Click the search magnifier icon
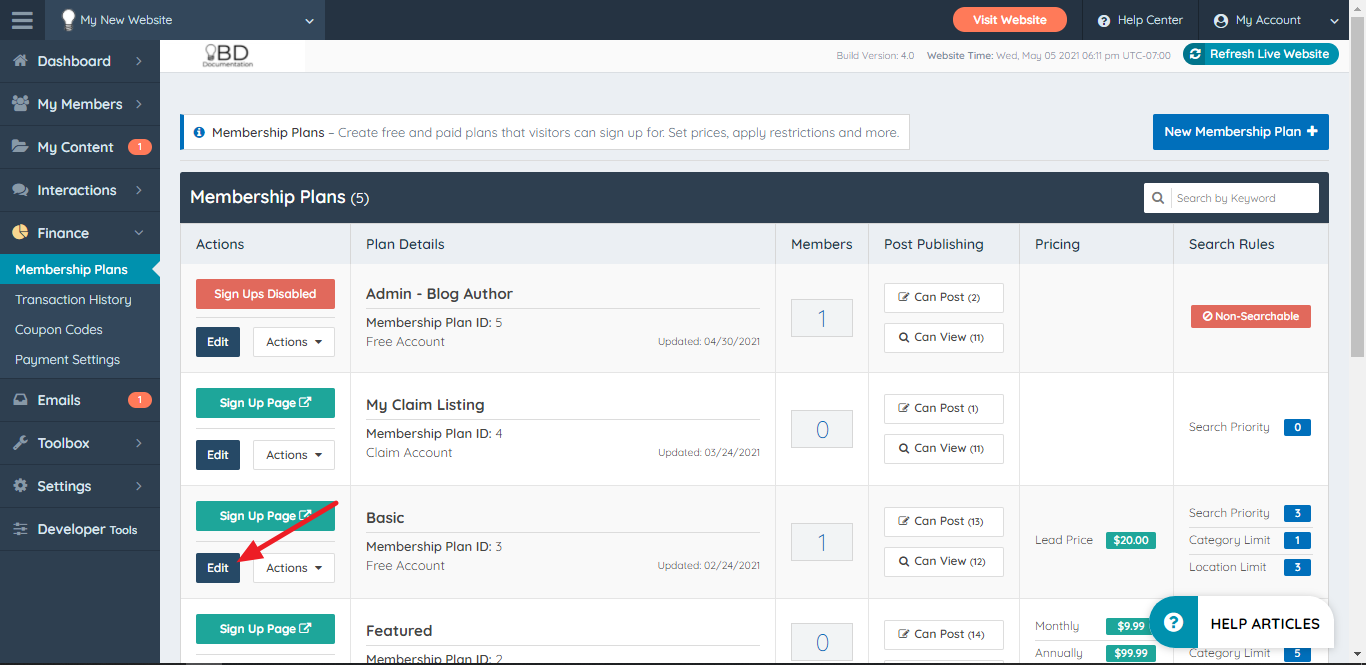1366x665 pixels. (x=1158, y=198)
